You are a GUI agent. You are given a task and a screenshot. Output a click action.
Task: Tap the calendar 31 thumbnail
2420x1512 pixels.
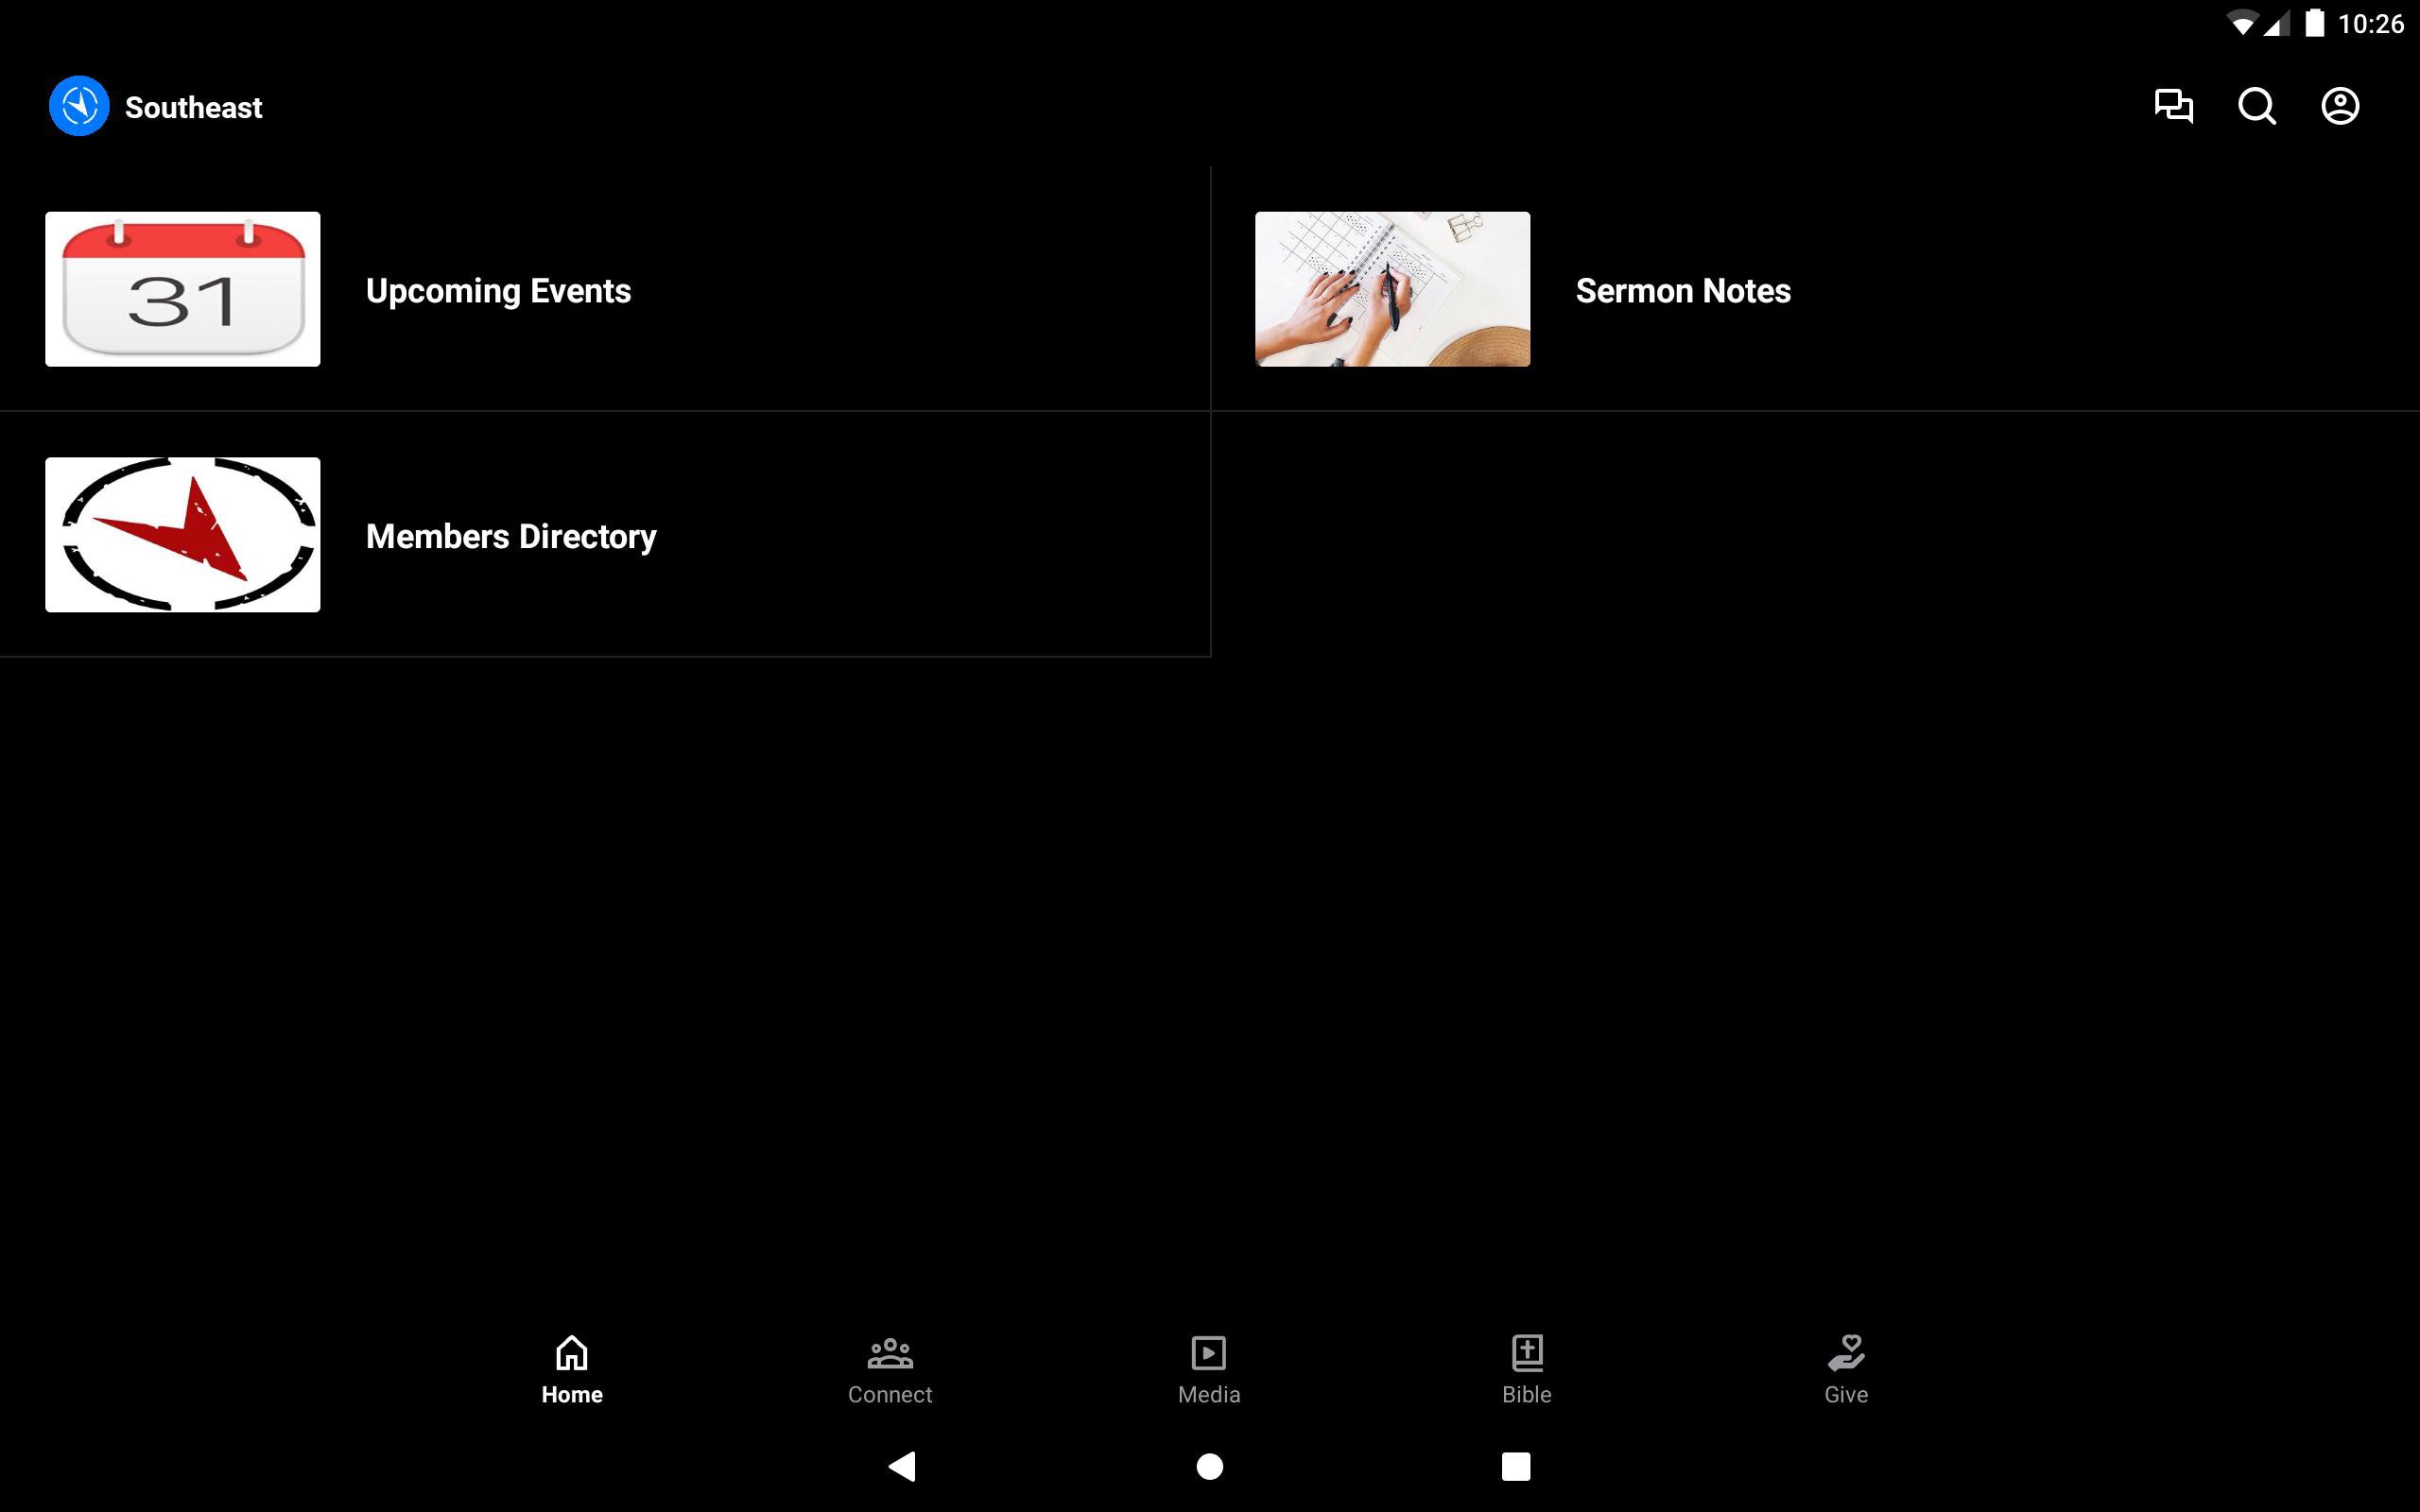(183, 289)
